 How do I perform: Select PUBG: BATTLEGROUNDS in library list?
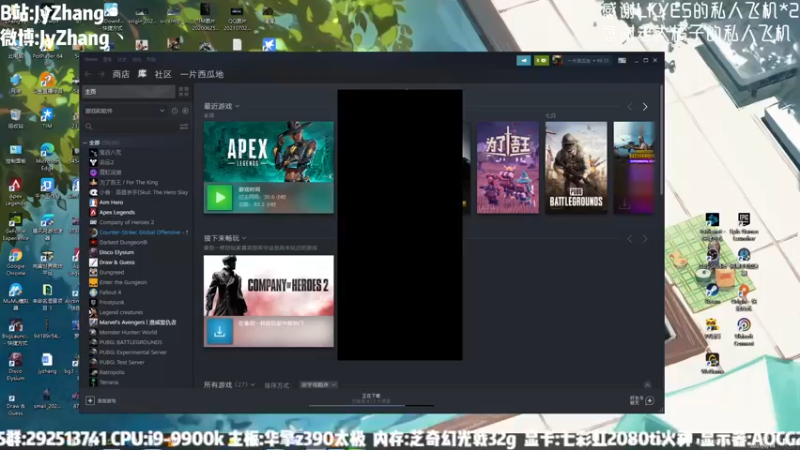(x=131, y=342)
